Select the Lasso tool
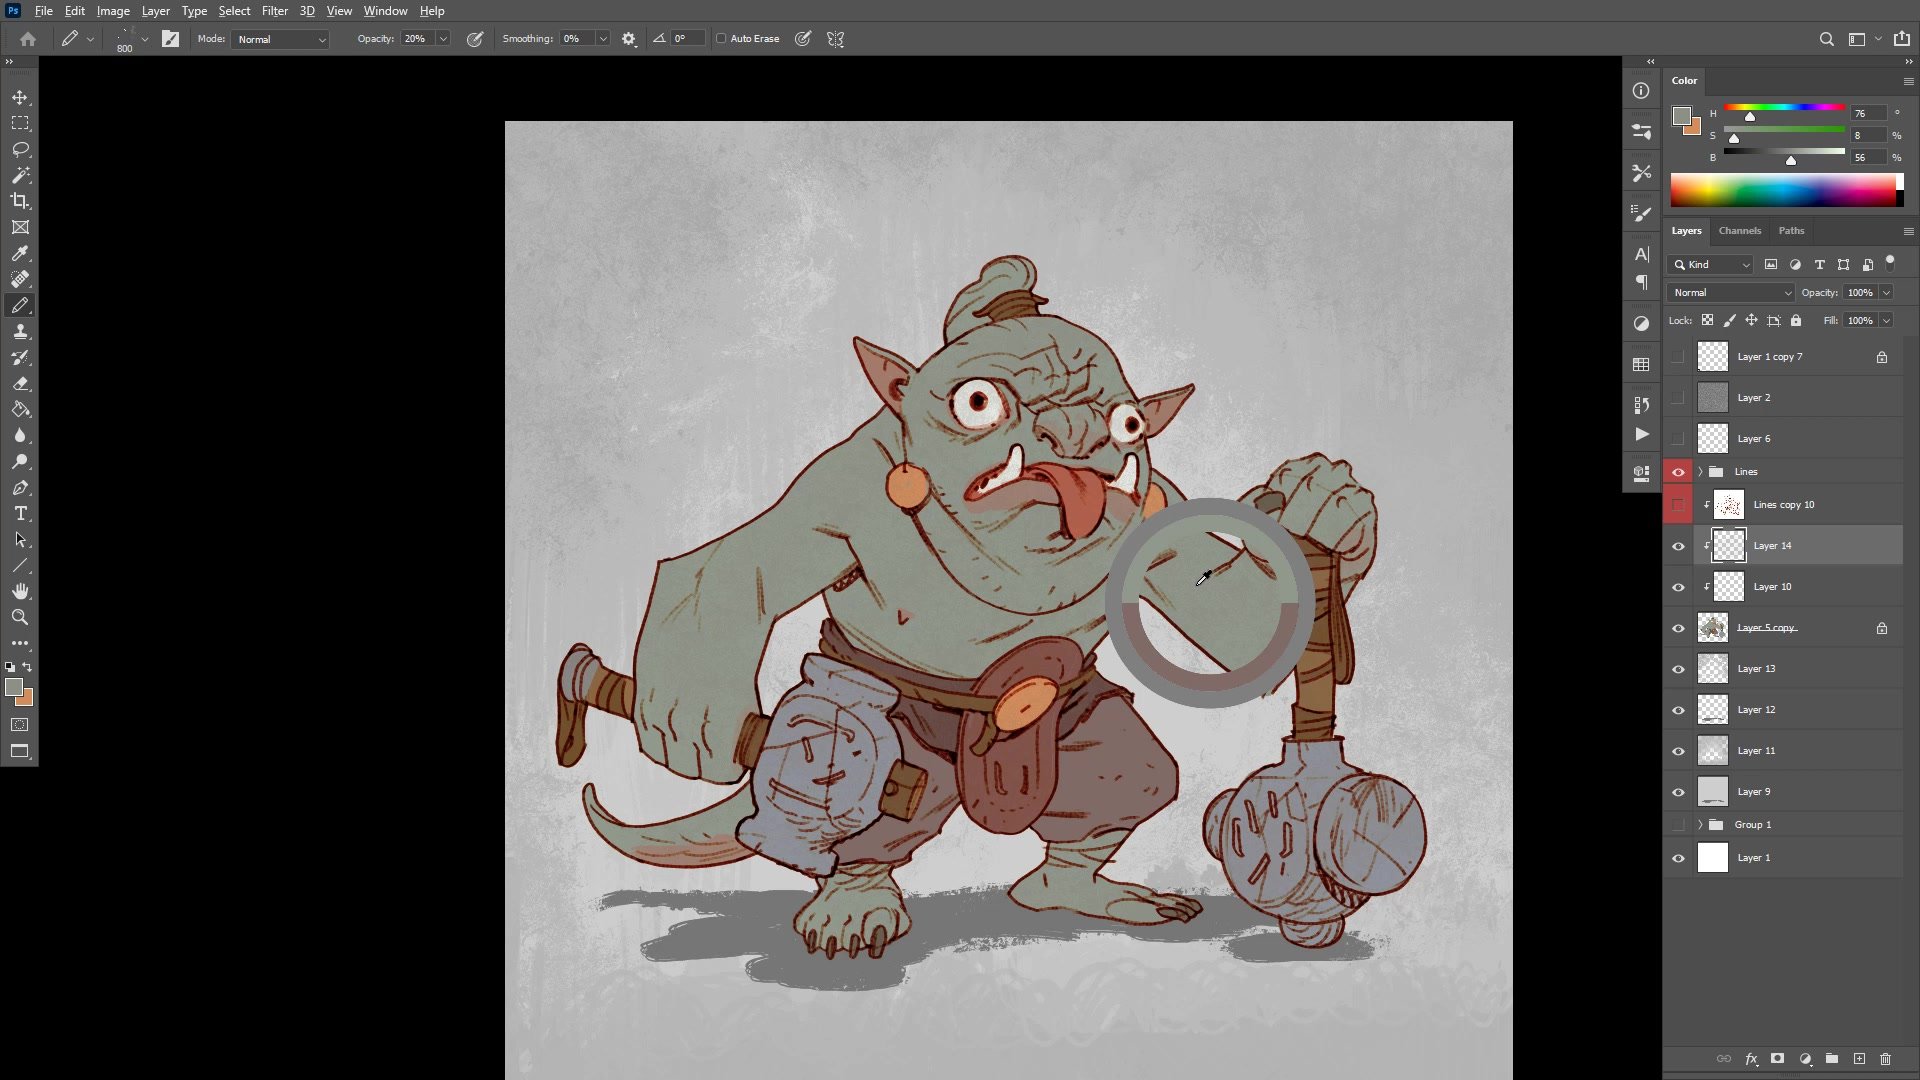 click(x=20, y=149)
